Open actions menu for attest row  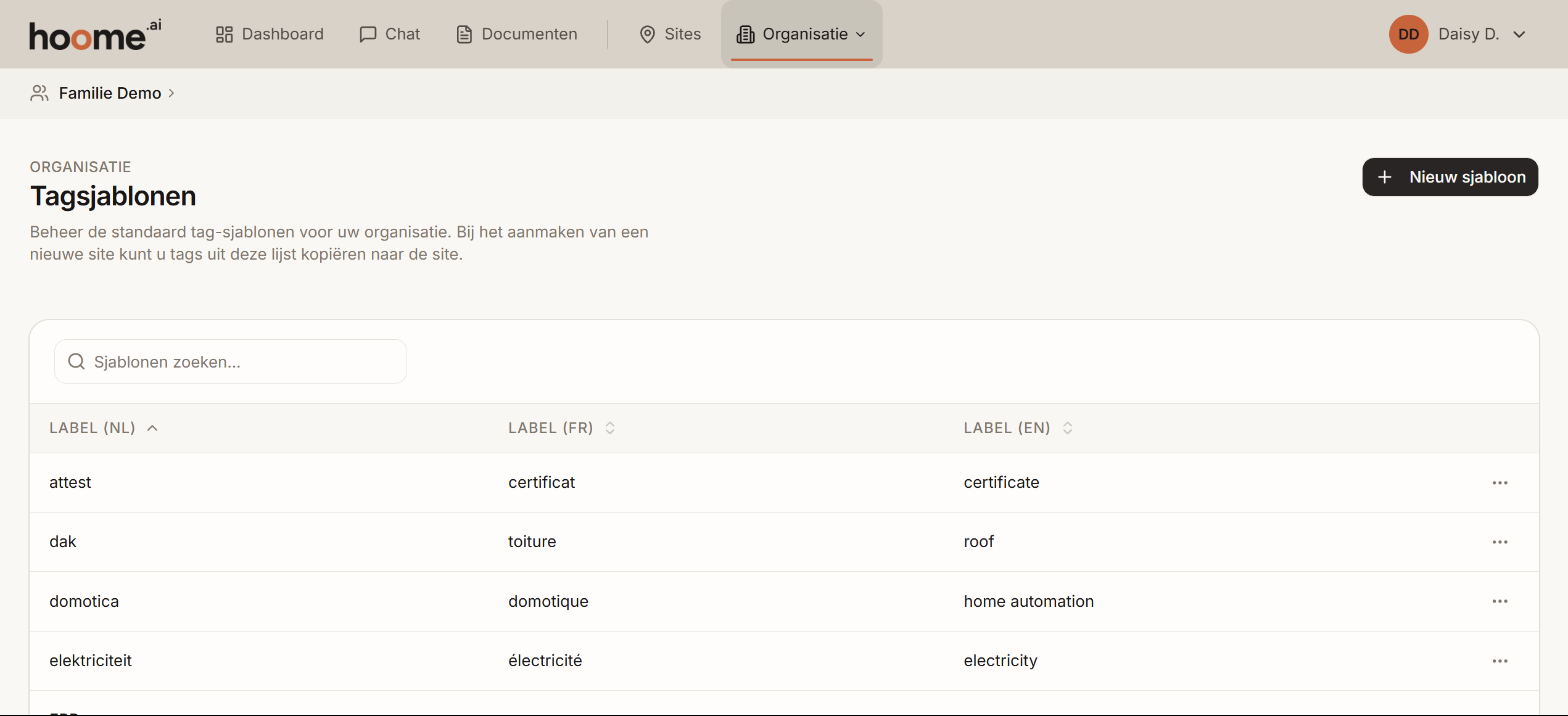(x=1500, y=482)
